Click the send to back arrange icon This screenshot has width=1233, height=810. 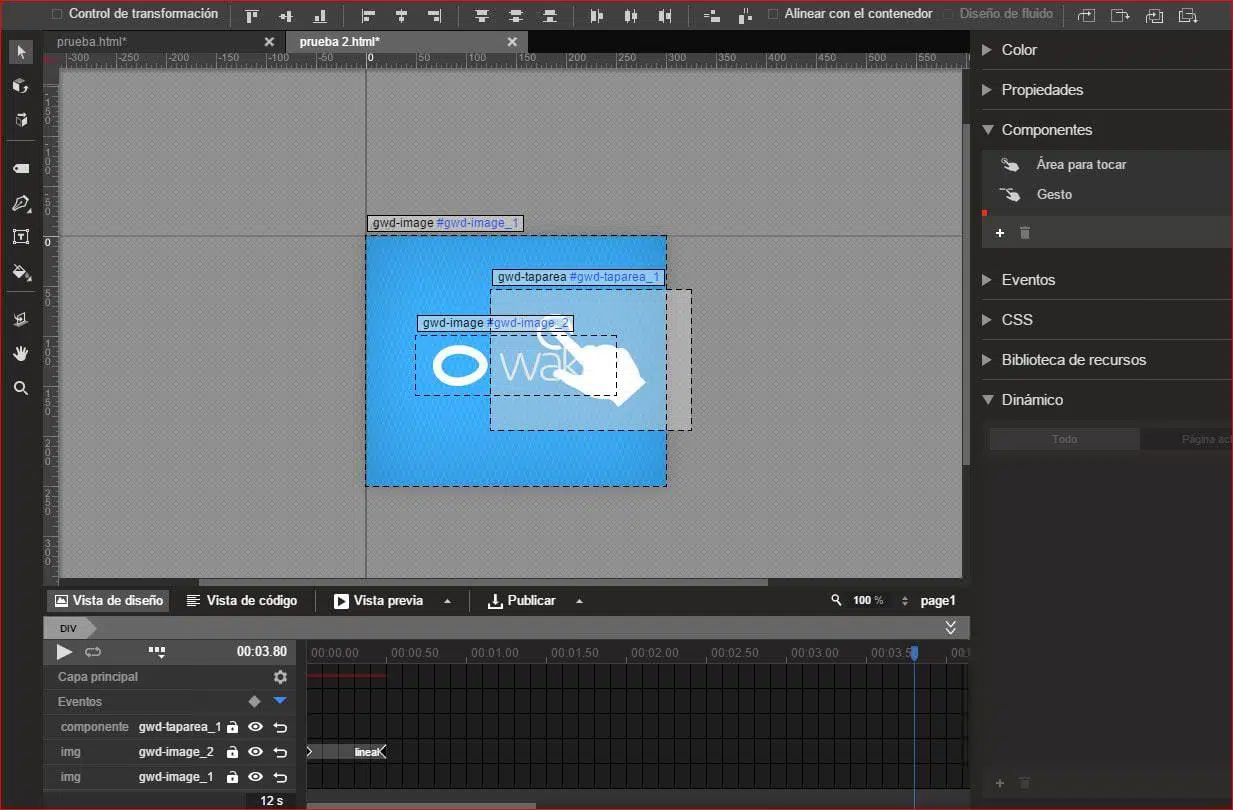click(1188, 15)
